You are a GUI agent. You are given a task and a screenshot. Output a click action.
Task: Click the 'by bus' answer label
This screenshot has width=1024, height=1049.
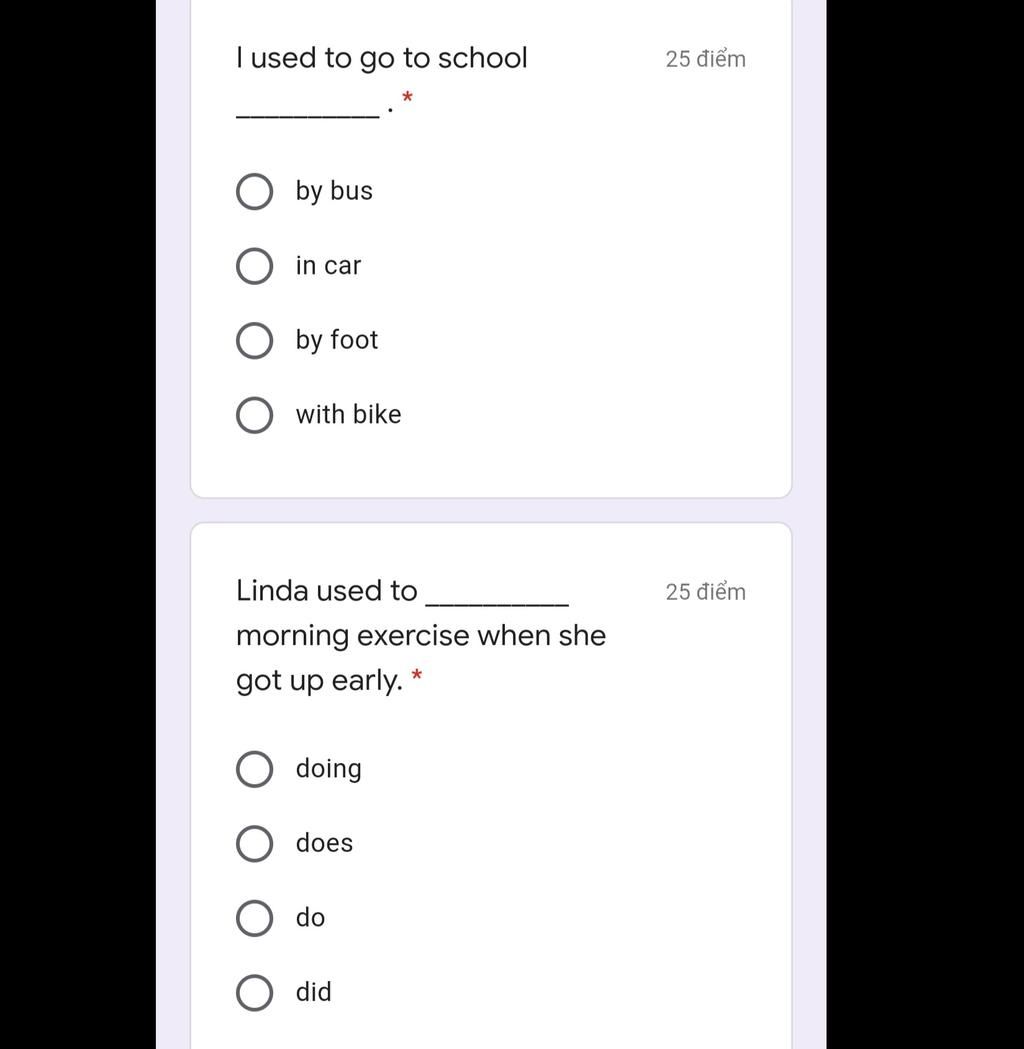(334, 191)
